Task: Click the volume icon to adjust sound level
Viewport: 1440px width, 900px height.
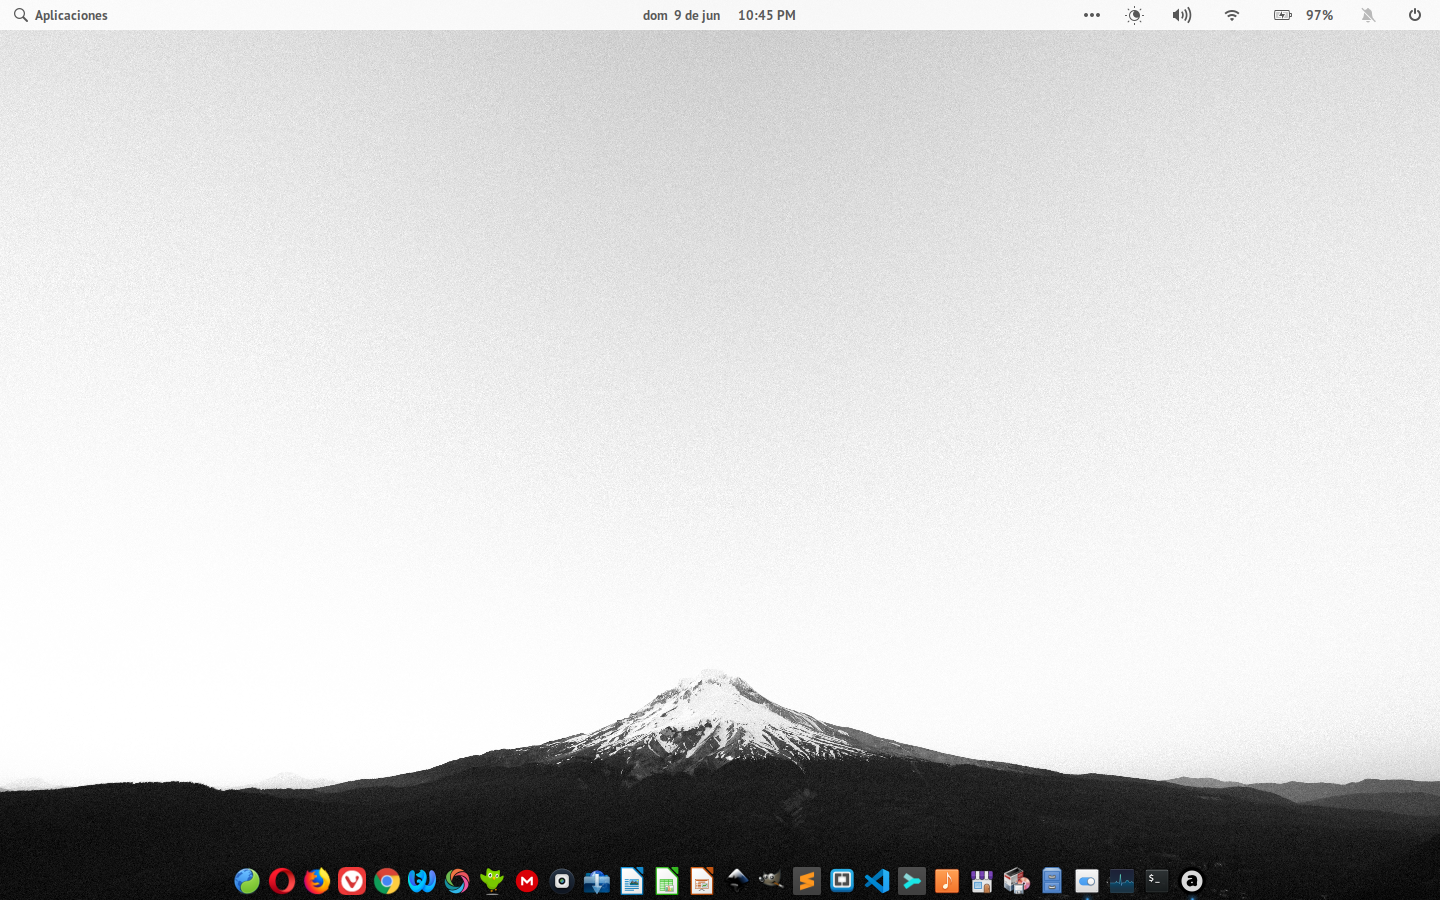Action: (1182, 15)
